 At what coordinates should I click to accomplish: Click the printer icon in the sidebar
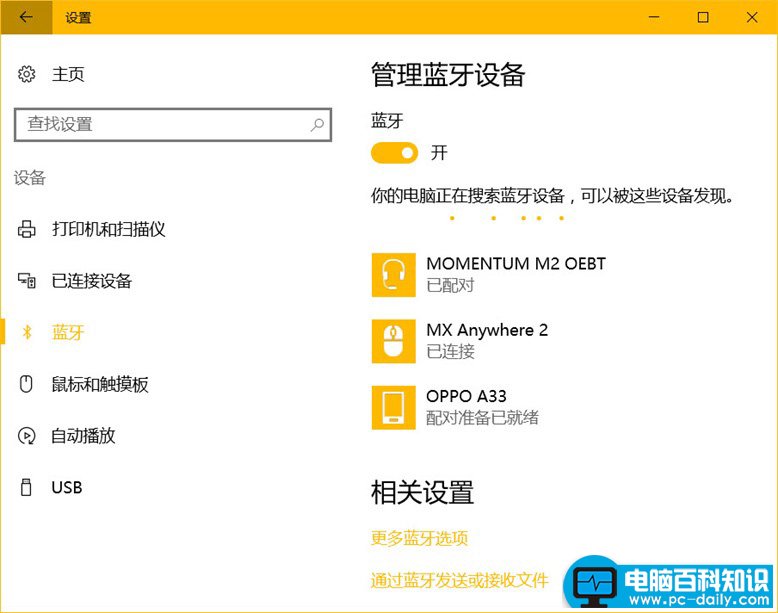(26, 229)
